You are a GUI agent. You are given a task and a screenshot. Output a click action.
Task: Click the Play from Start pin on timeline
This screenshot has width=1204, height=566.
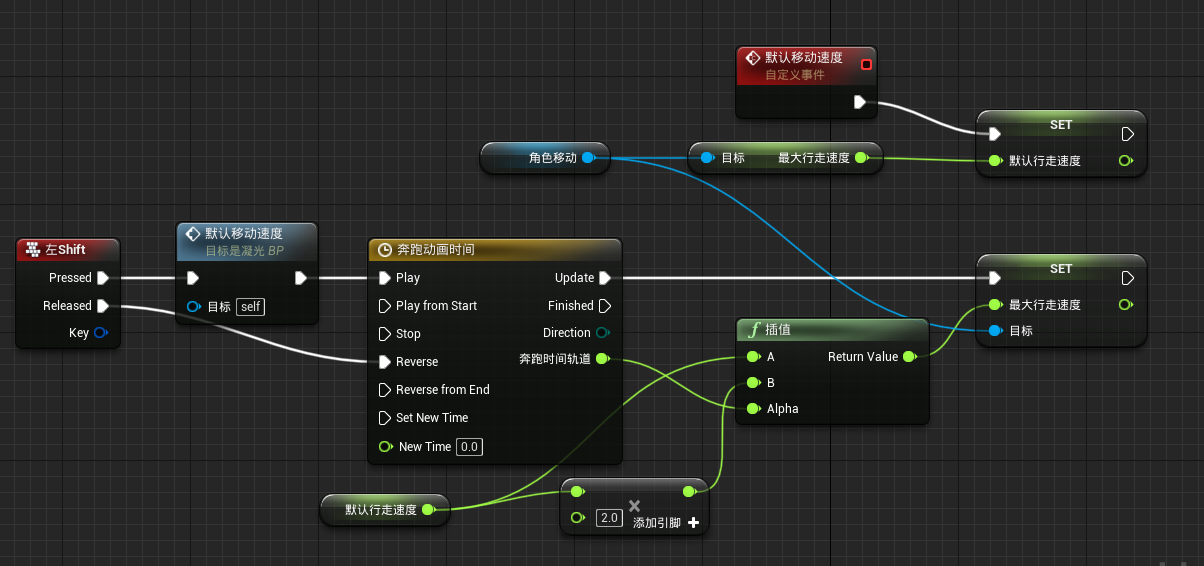tap(385, 306)
